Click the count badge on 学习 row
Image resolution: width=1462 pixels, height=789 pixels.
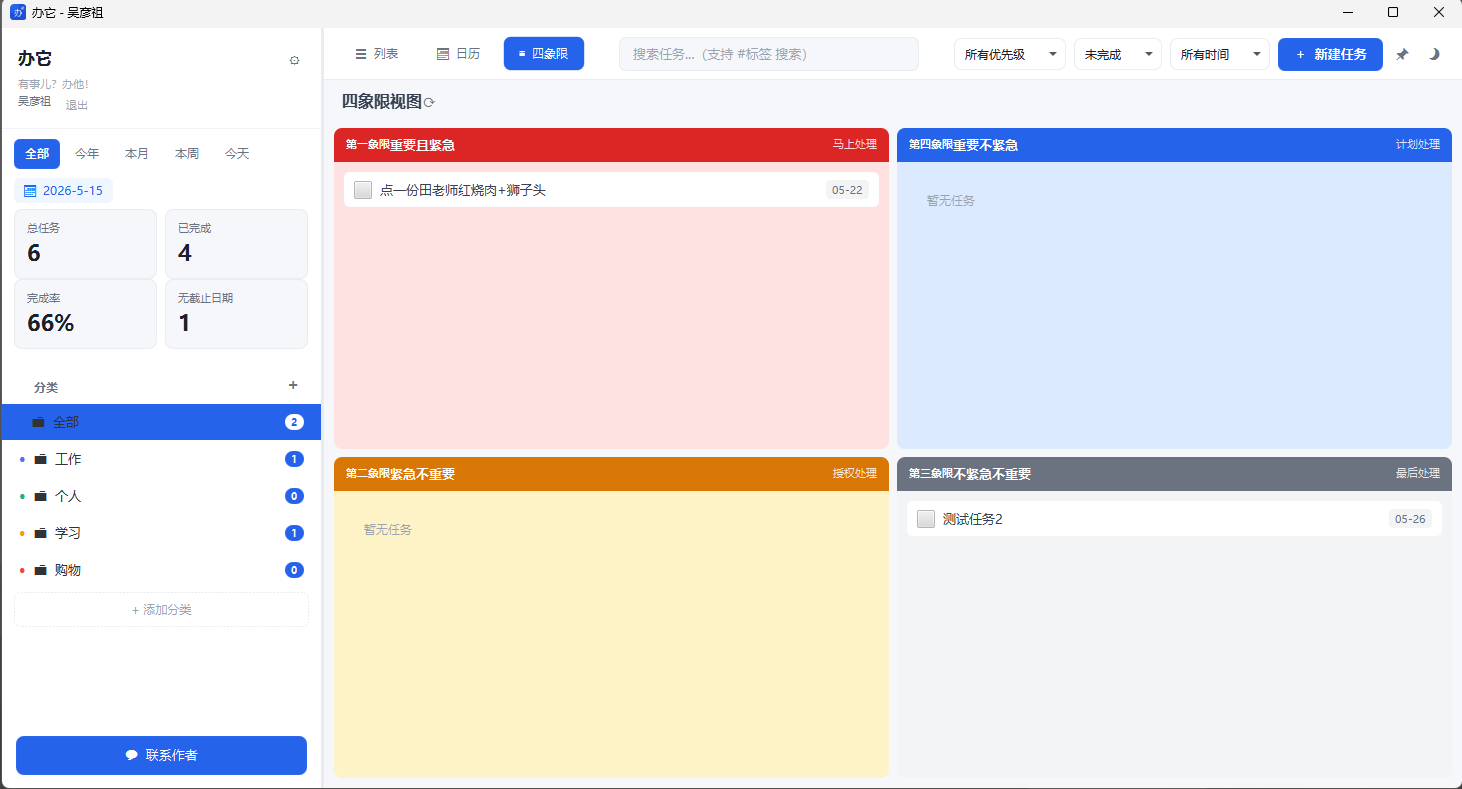point(294,533)
